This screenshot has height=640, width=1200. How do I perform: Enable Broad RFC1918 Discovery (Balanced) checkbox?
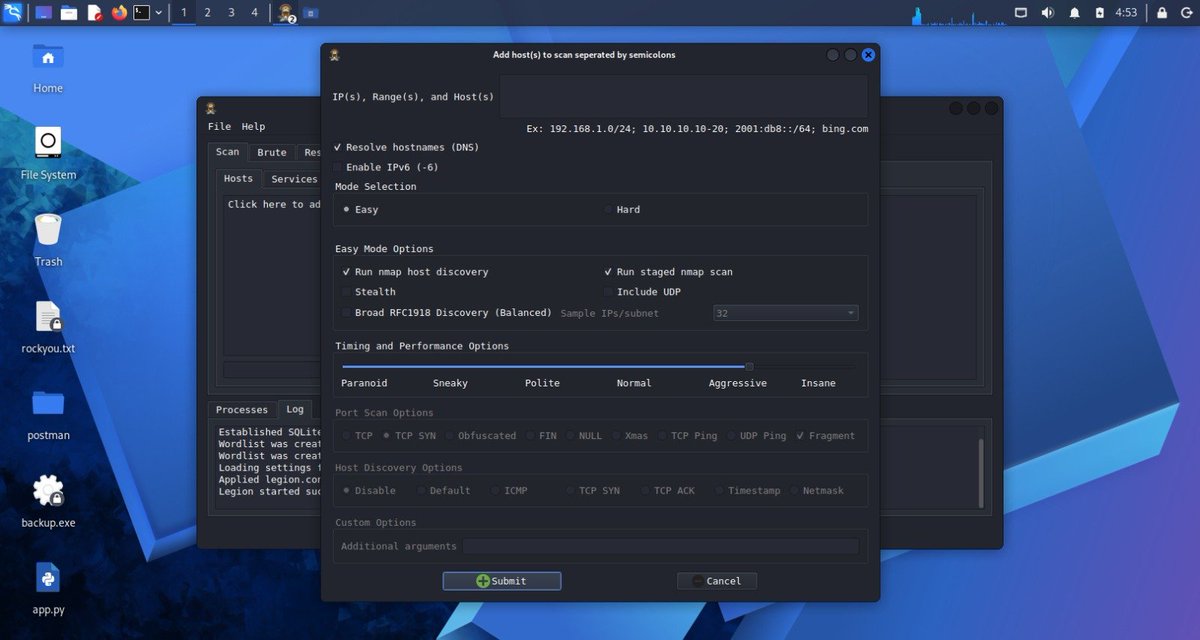click(x=446, y=313)
